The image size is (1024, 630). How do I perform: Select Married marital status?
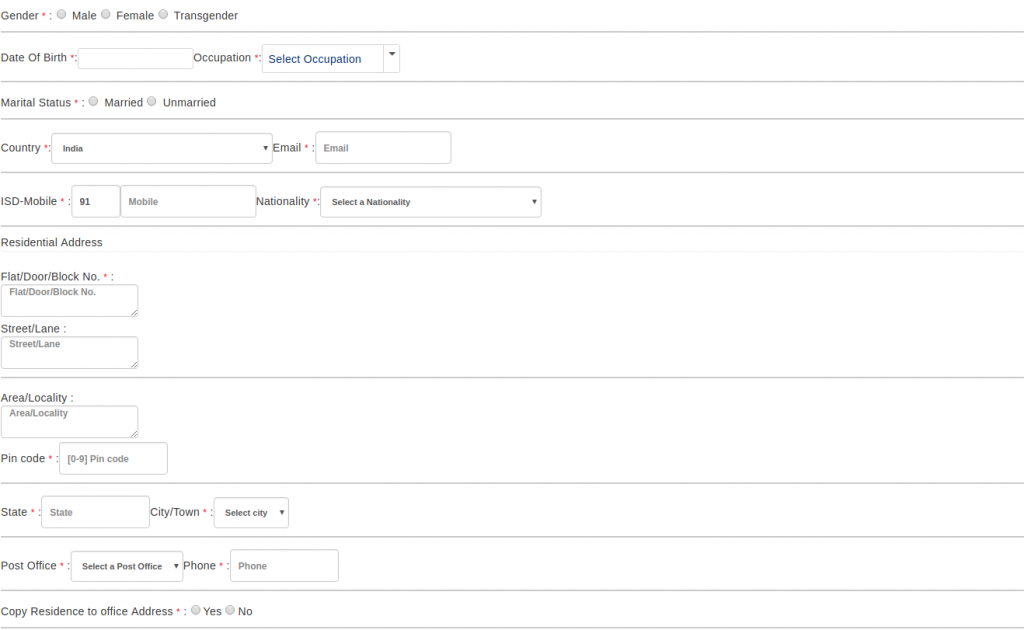[x=93, y=101]
